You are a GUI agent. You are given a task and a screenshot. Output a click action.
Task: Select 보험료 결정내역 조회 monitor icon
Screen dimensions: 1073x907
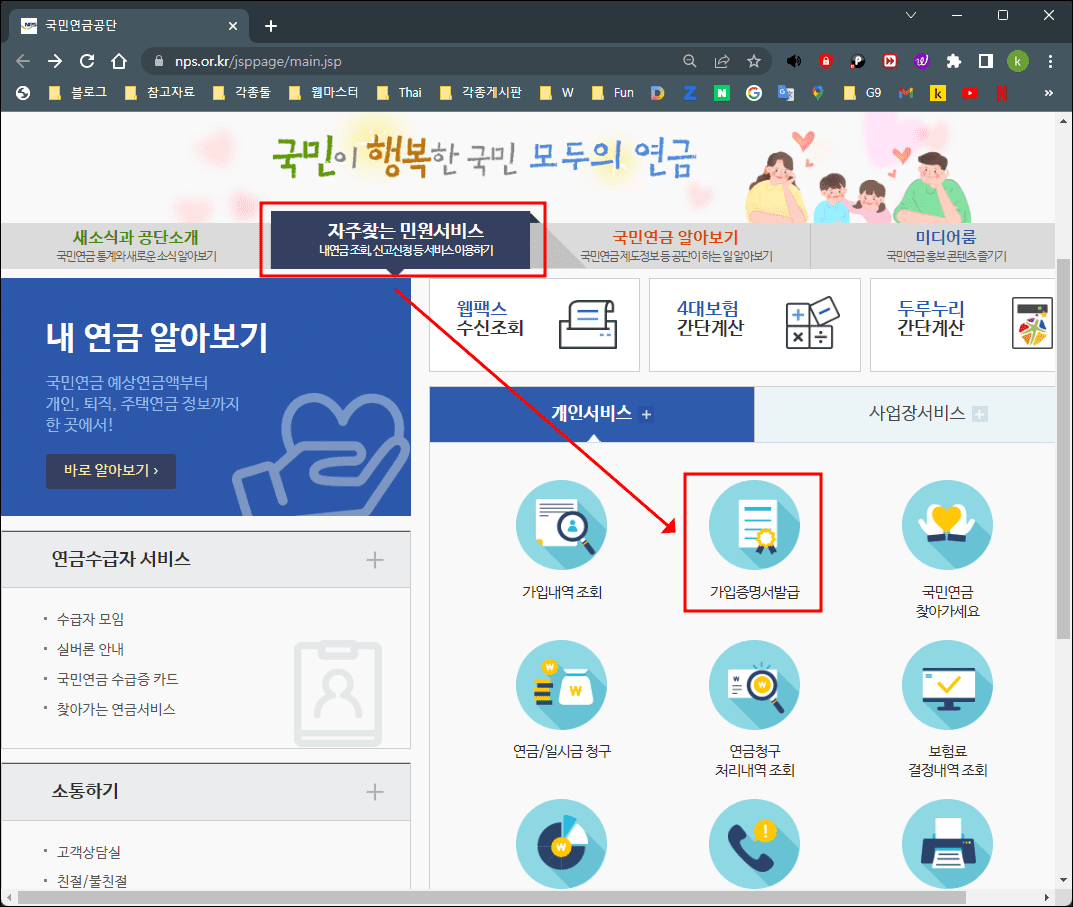click(x=947, y=685)
